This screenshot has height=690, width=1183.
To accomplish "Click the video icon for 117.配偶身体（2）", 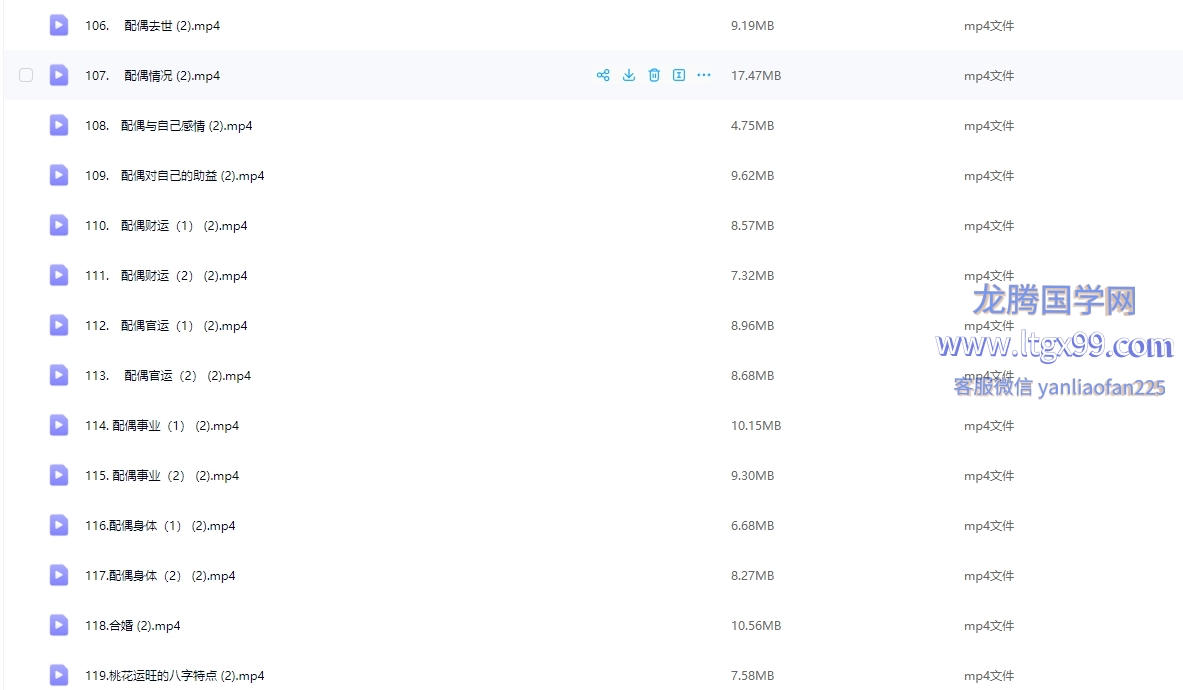I will (59, 575).
